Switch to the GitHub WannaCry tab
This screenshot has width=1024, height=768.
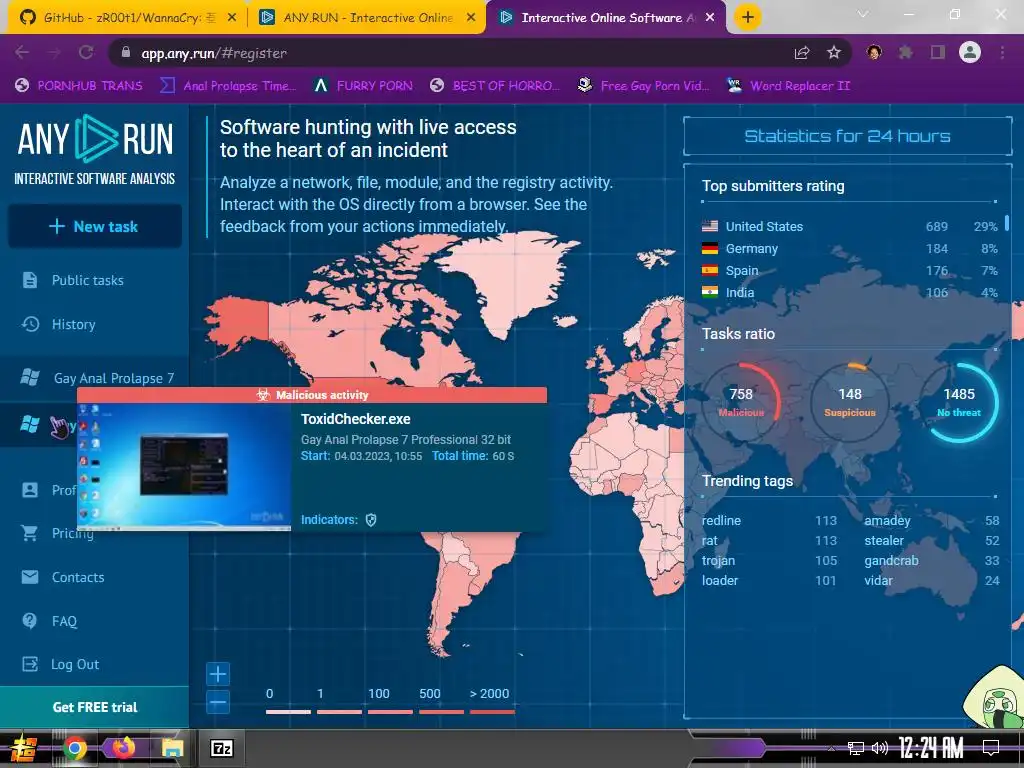pyautogui.click(x=121, y=18)
